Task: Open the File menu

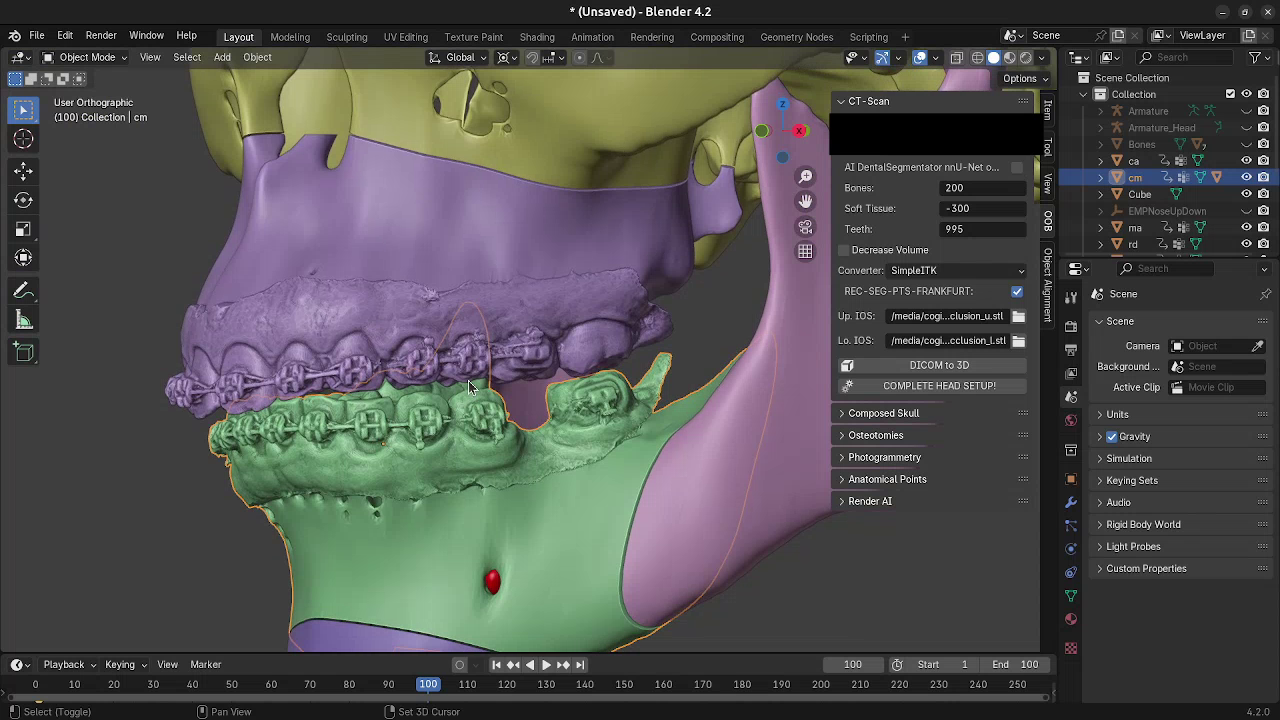Action: (x=36, y=35)
